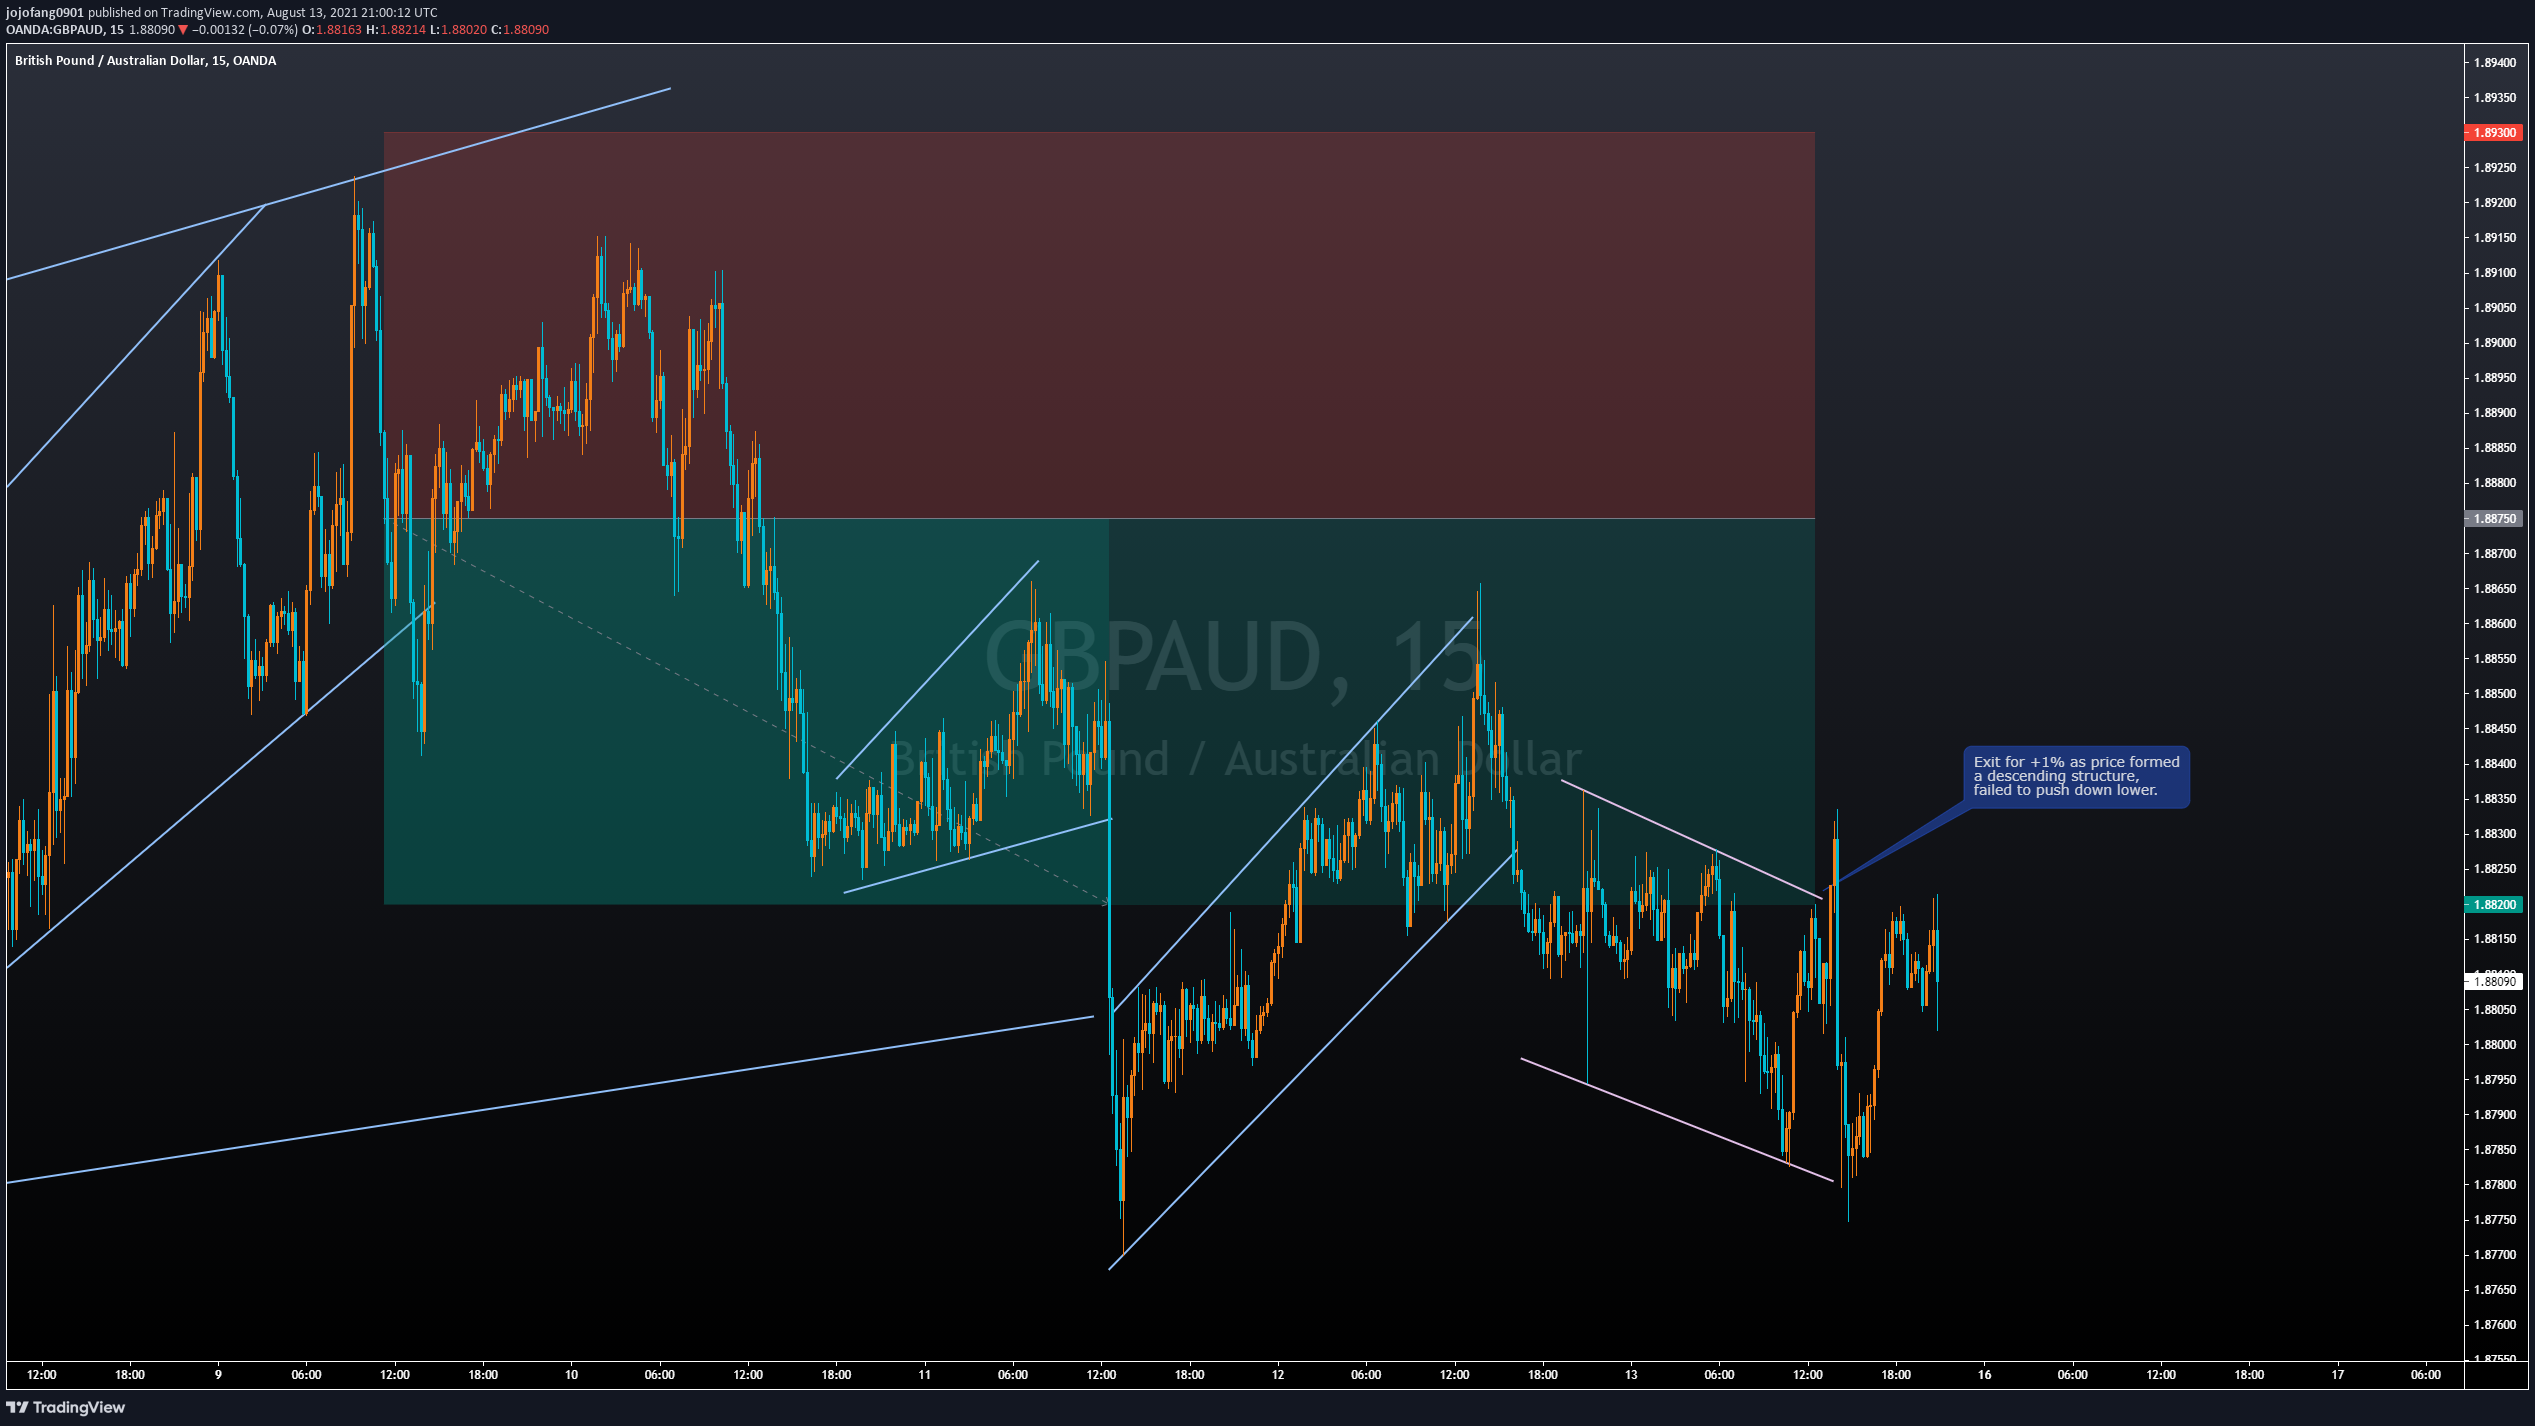
Task: Click the gray 1.88750 entry price label
Action: click(2494, 519)
